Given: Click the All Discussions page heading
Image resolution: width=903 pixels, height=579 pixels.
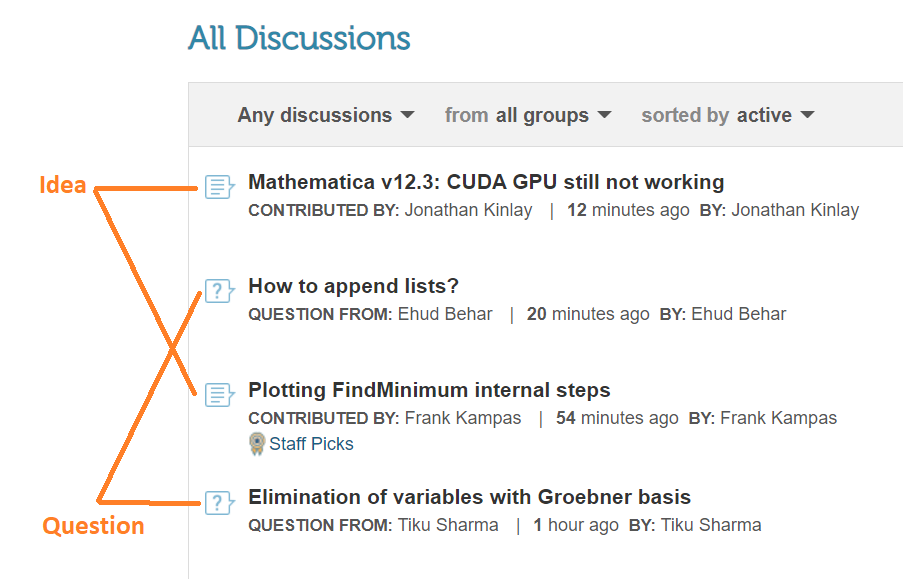Looking at the screenshot, I should click(x=299, y=39).
